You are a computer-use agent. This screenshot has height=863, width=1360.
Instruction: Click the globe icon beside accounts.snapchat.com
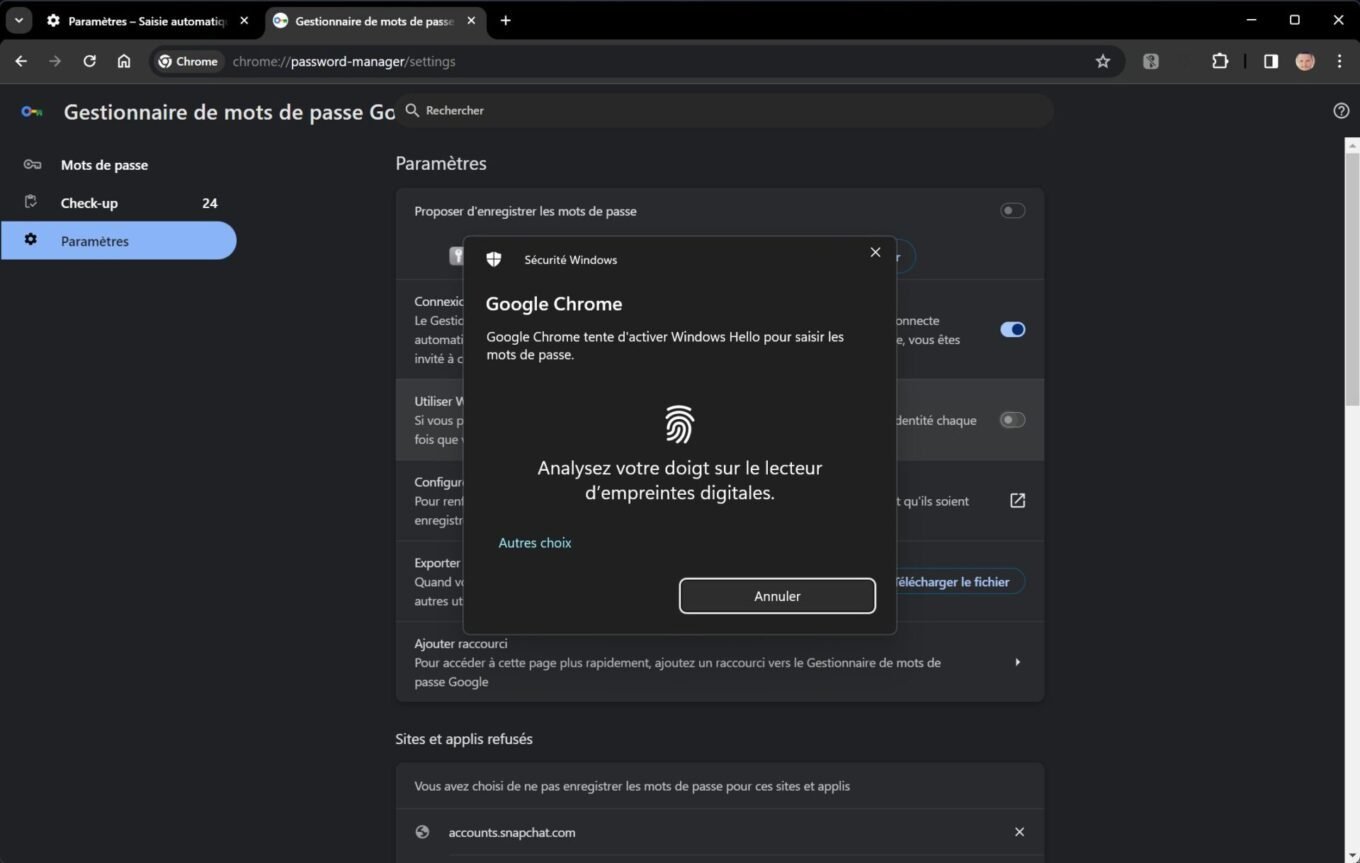click(422, 832)
